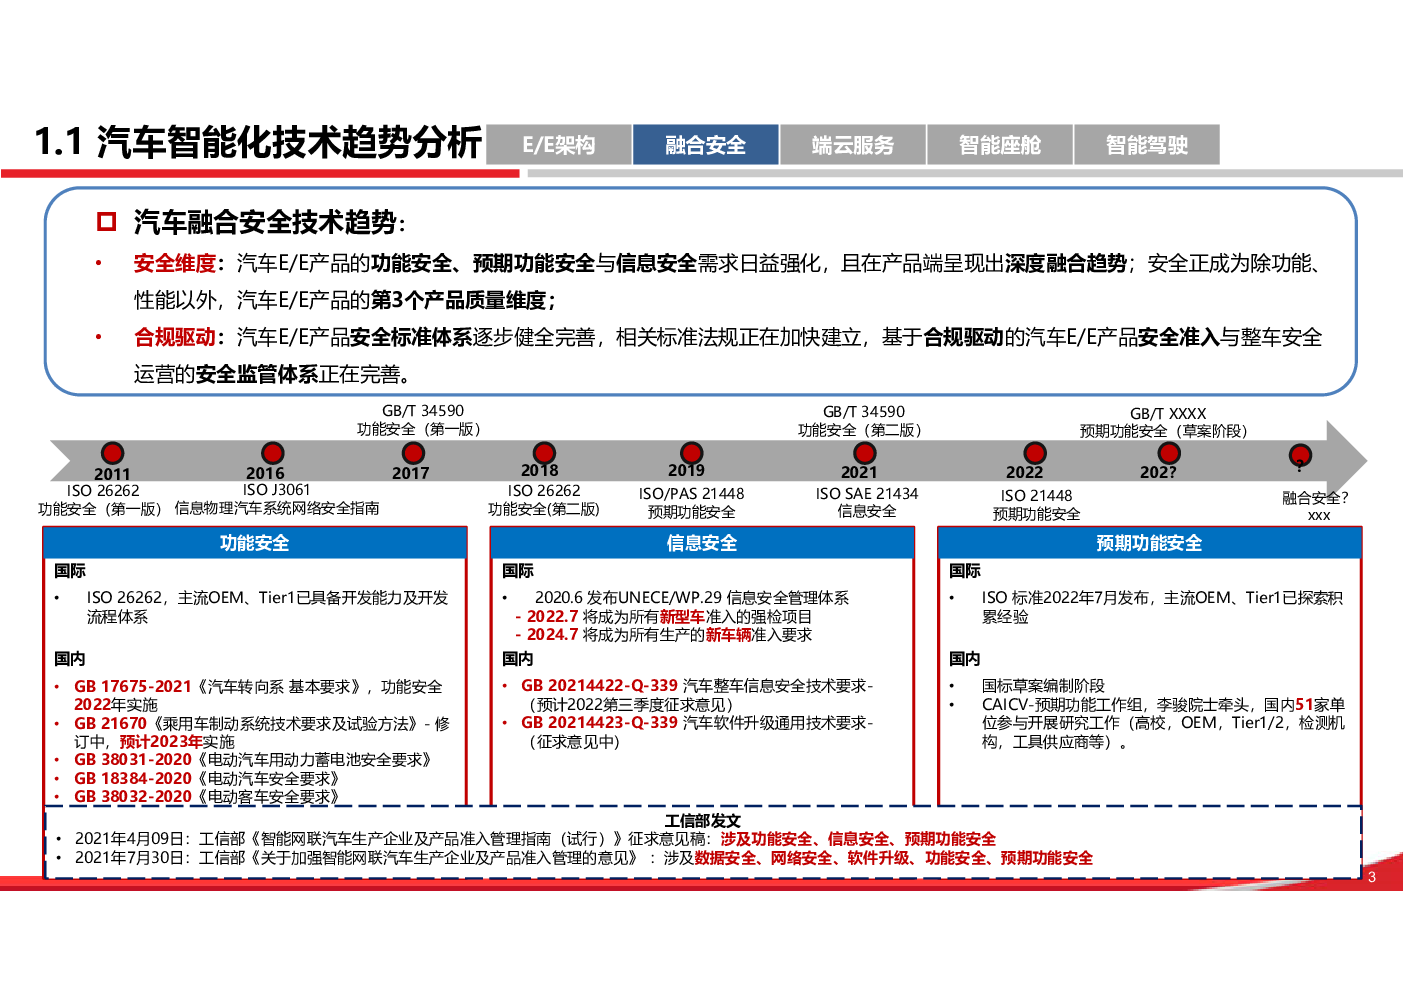Click the ISO SAE 21434 信息安全 label

click(867, 503)
